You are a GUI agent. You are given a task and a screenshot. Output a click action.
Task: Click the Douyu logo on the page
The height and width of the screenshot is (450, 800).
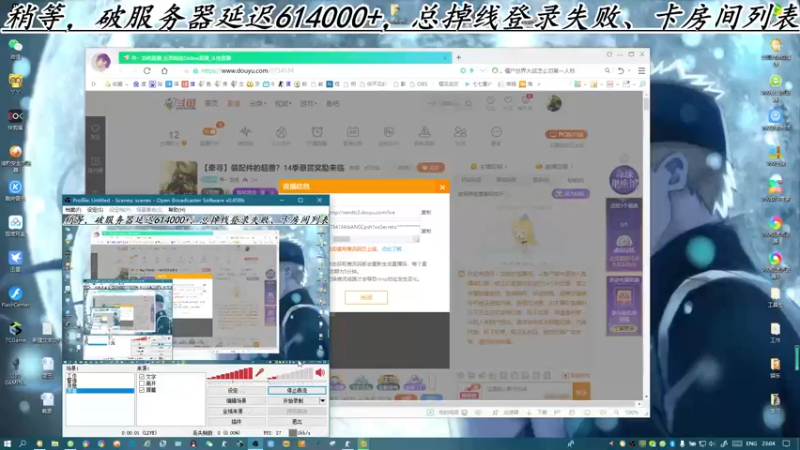point(180,104)
